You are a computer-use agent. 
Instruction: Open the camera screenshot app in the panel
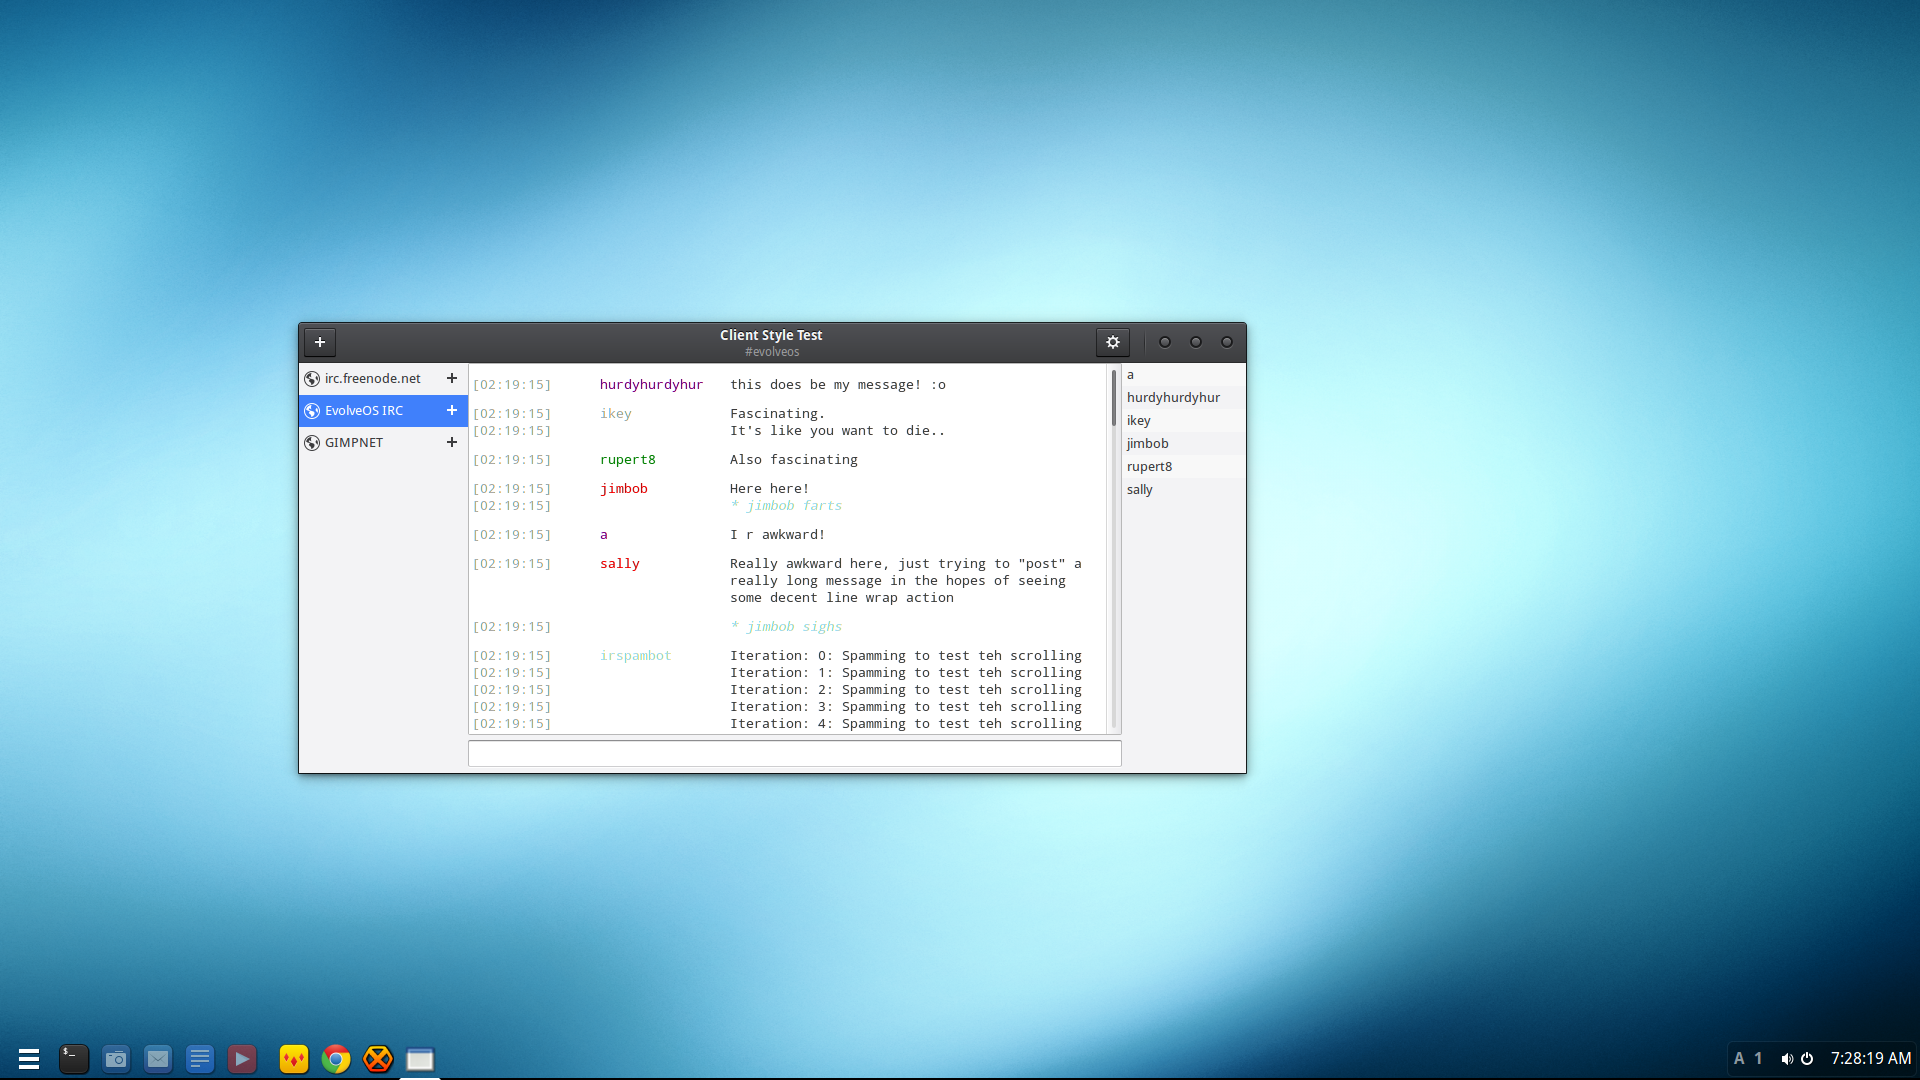(x=116, y=1059)
